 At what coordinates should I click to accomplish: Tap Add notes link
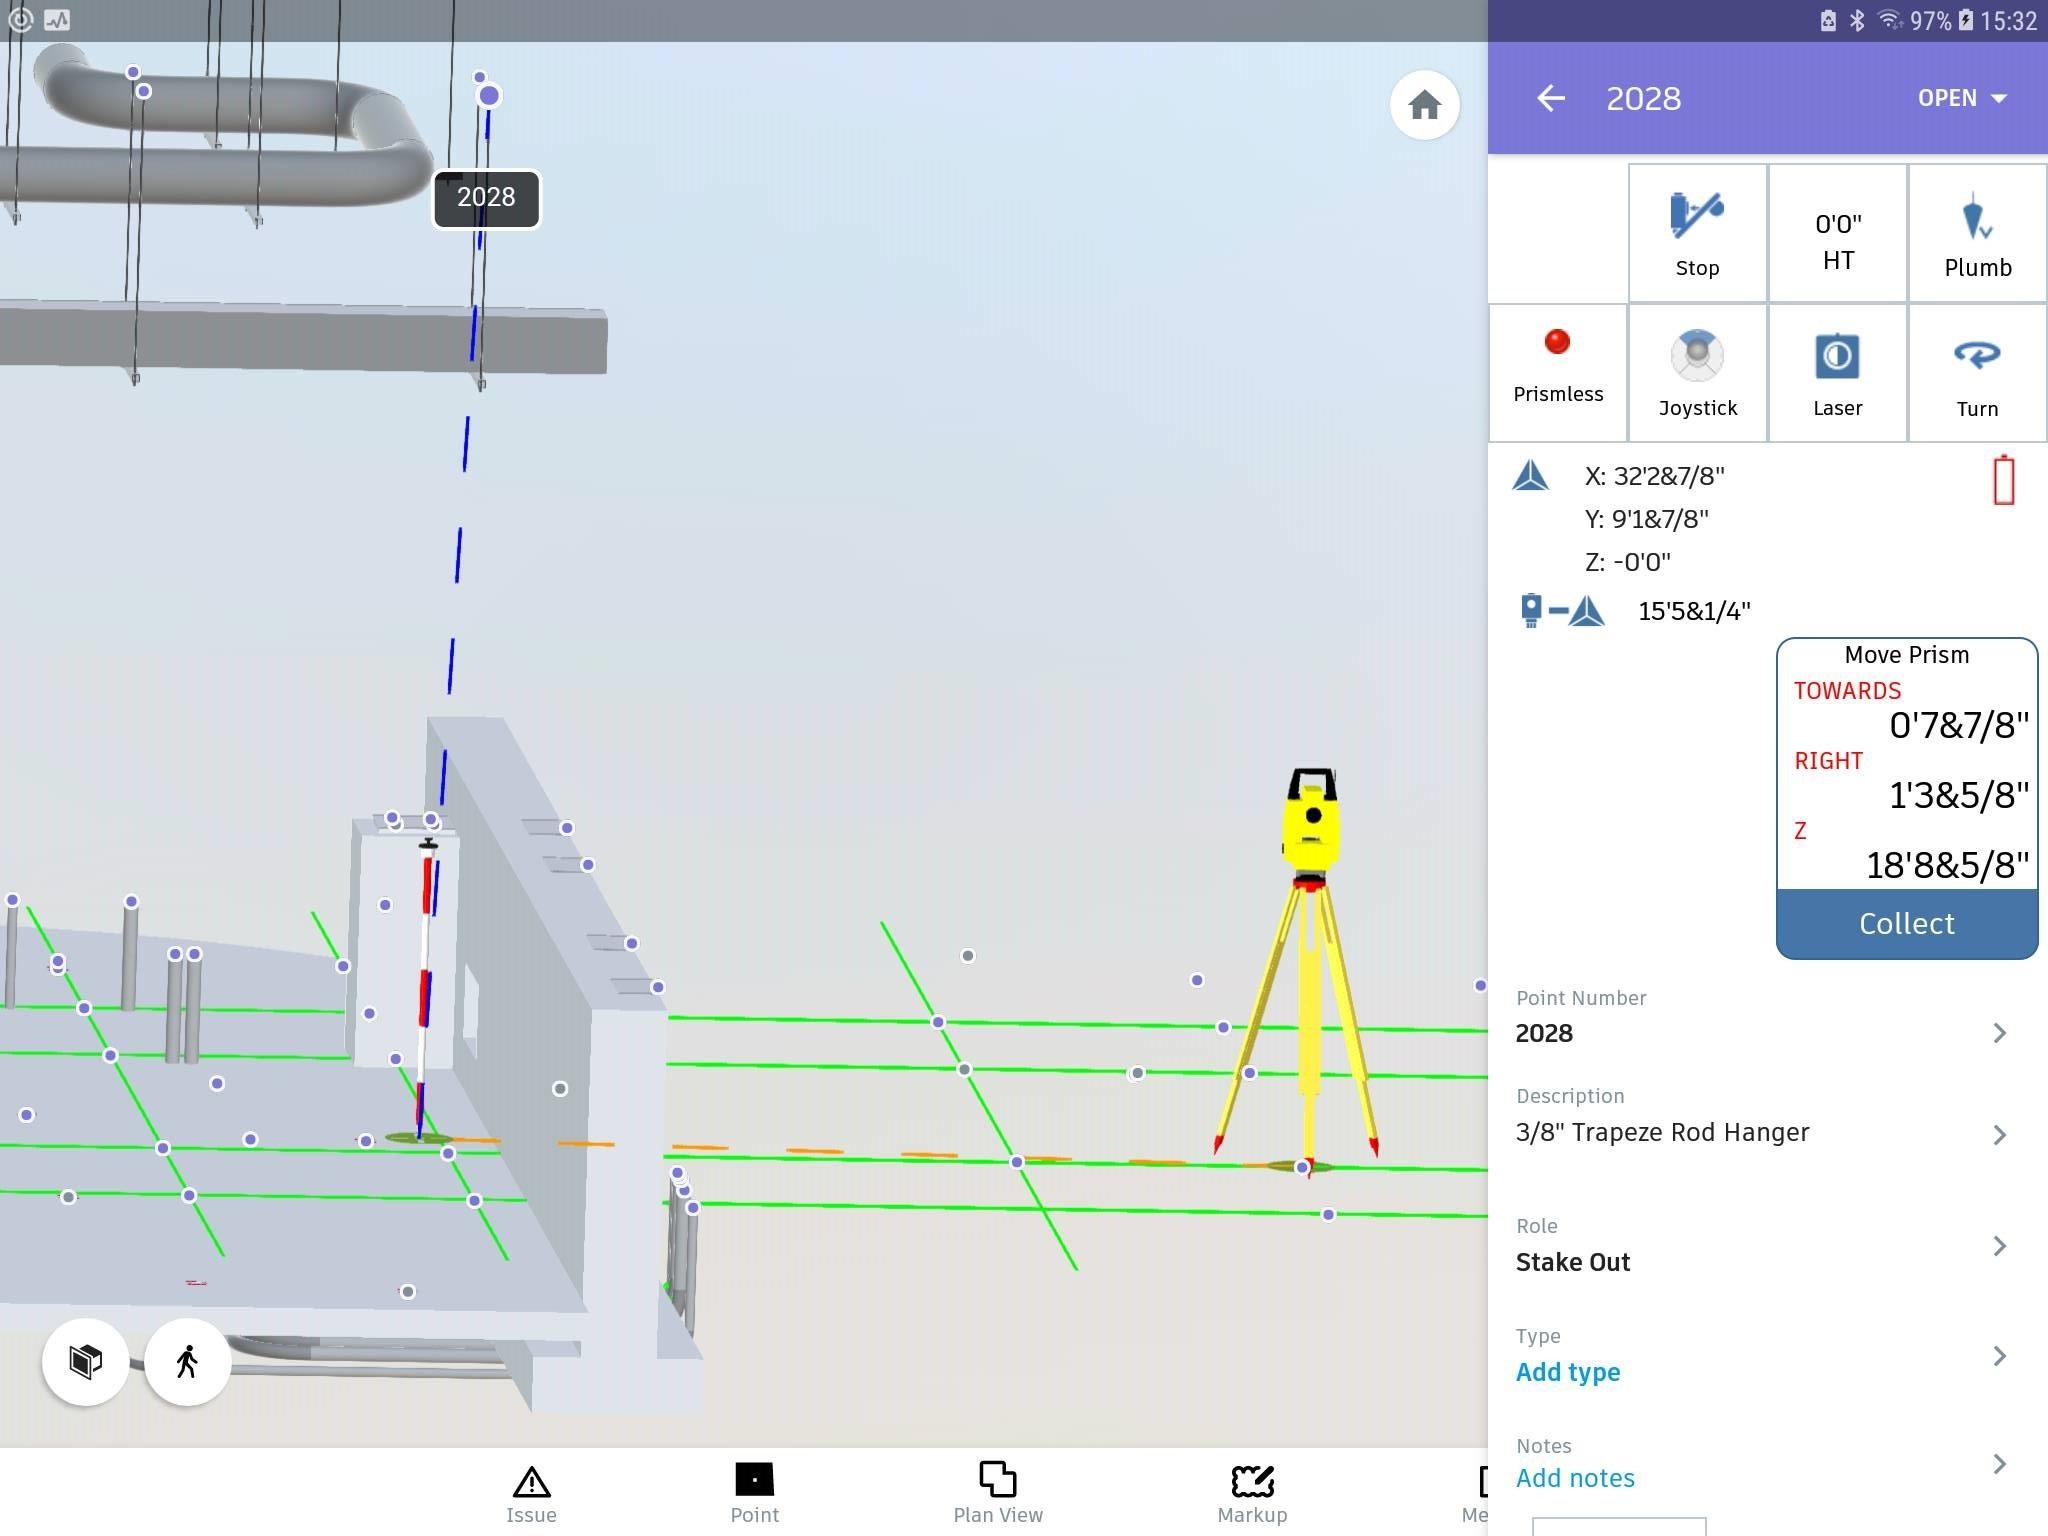pyautogui.click(x=1575, y=1478)
